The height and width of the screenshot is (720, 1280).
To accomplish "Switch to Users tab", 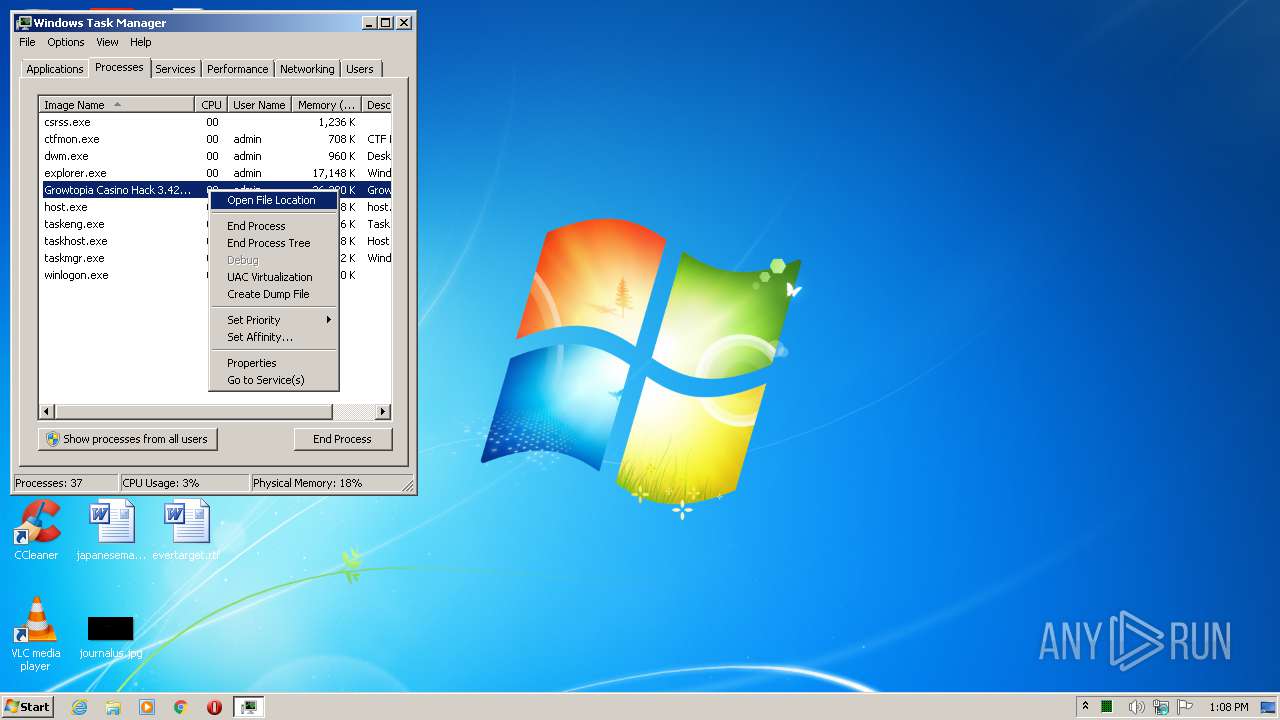I will pyautogui.click(x=360, y=69).
